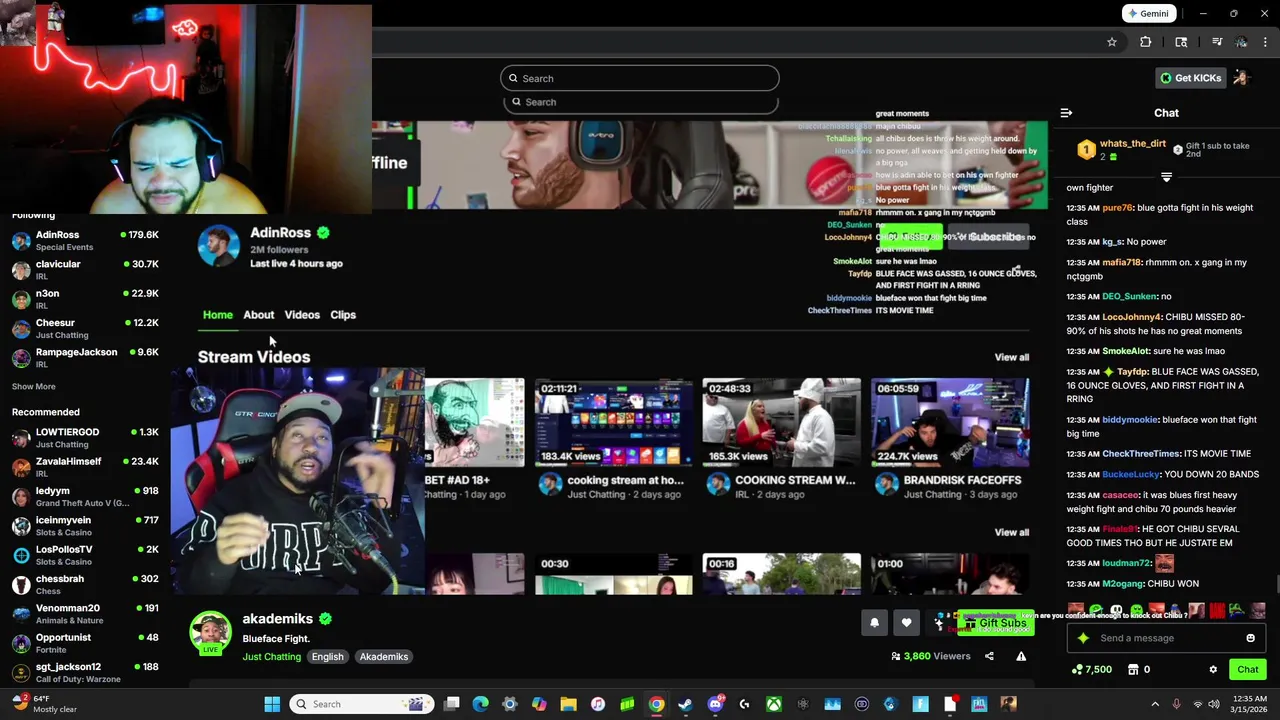Open chessbrah recommended channel
Image resolution: width=1280 pixels, height=720 pixels.
(85, 584)
